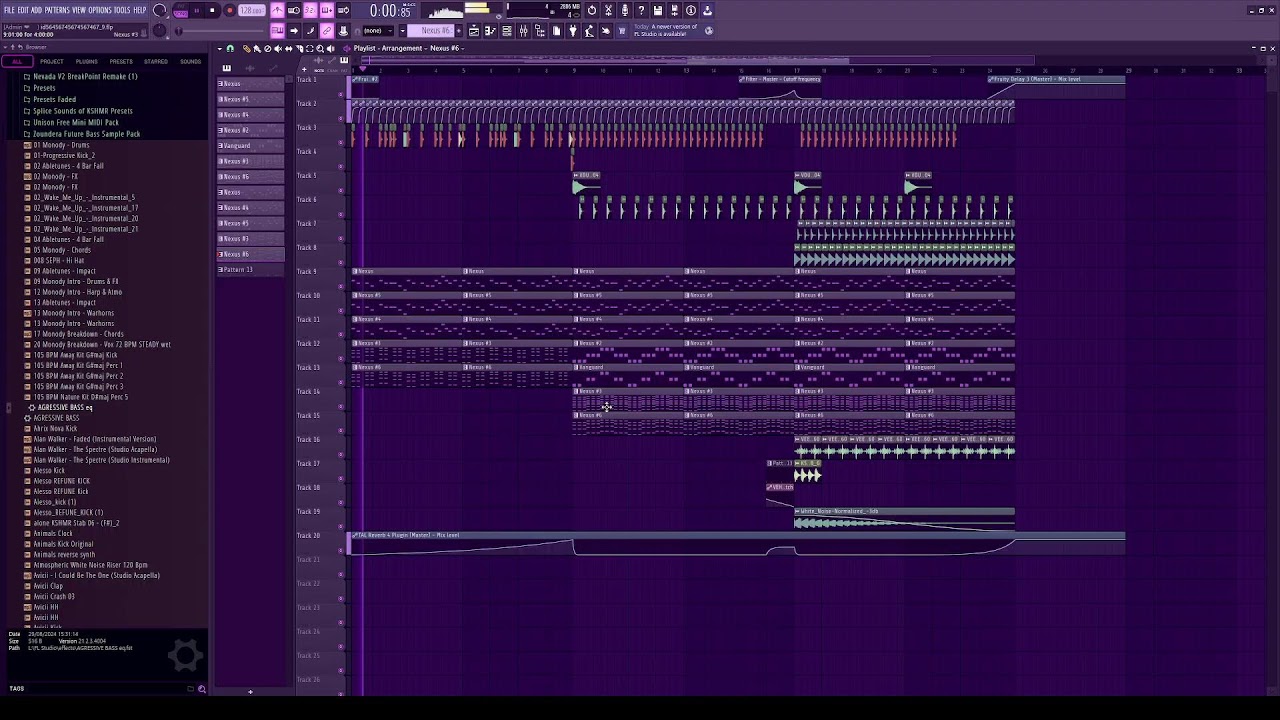
Task: Select the playlist playback speaker tool
Action: [331, 48]
